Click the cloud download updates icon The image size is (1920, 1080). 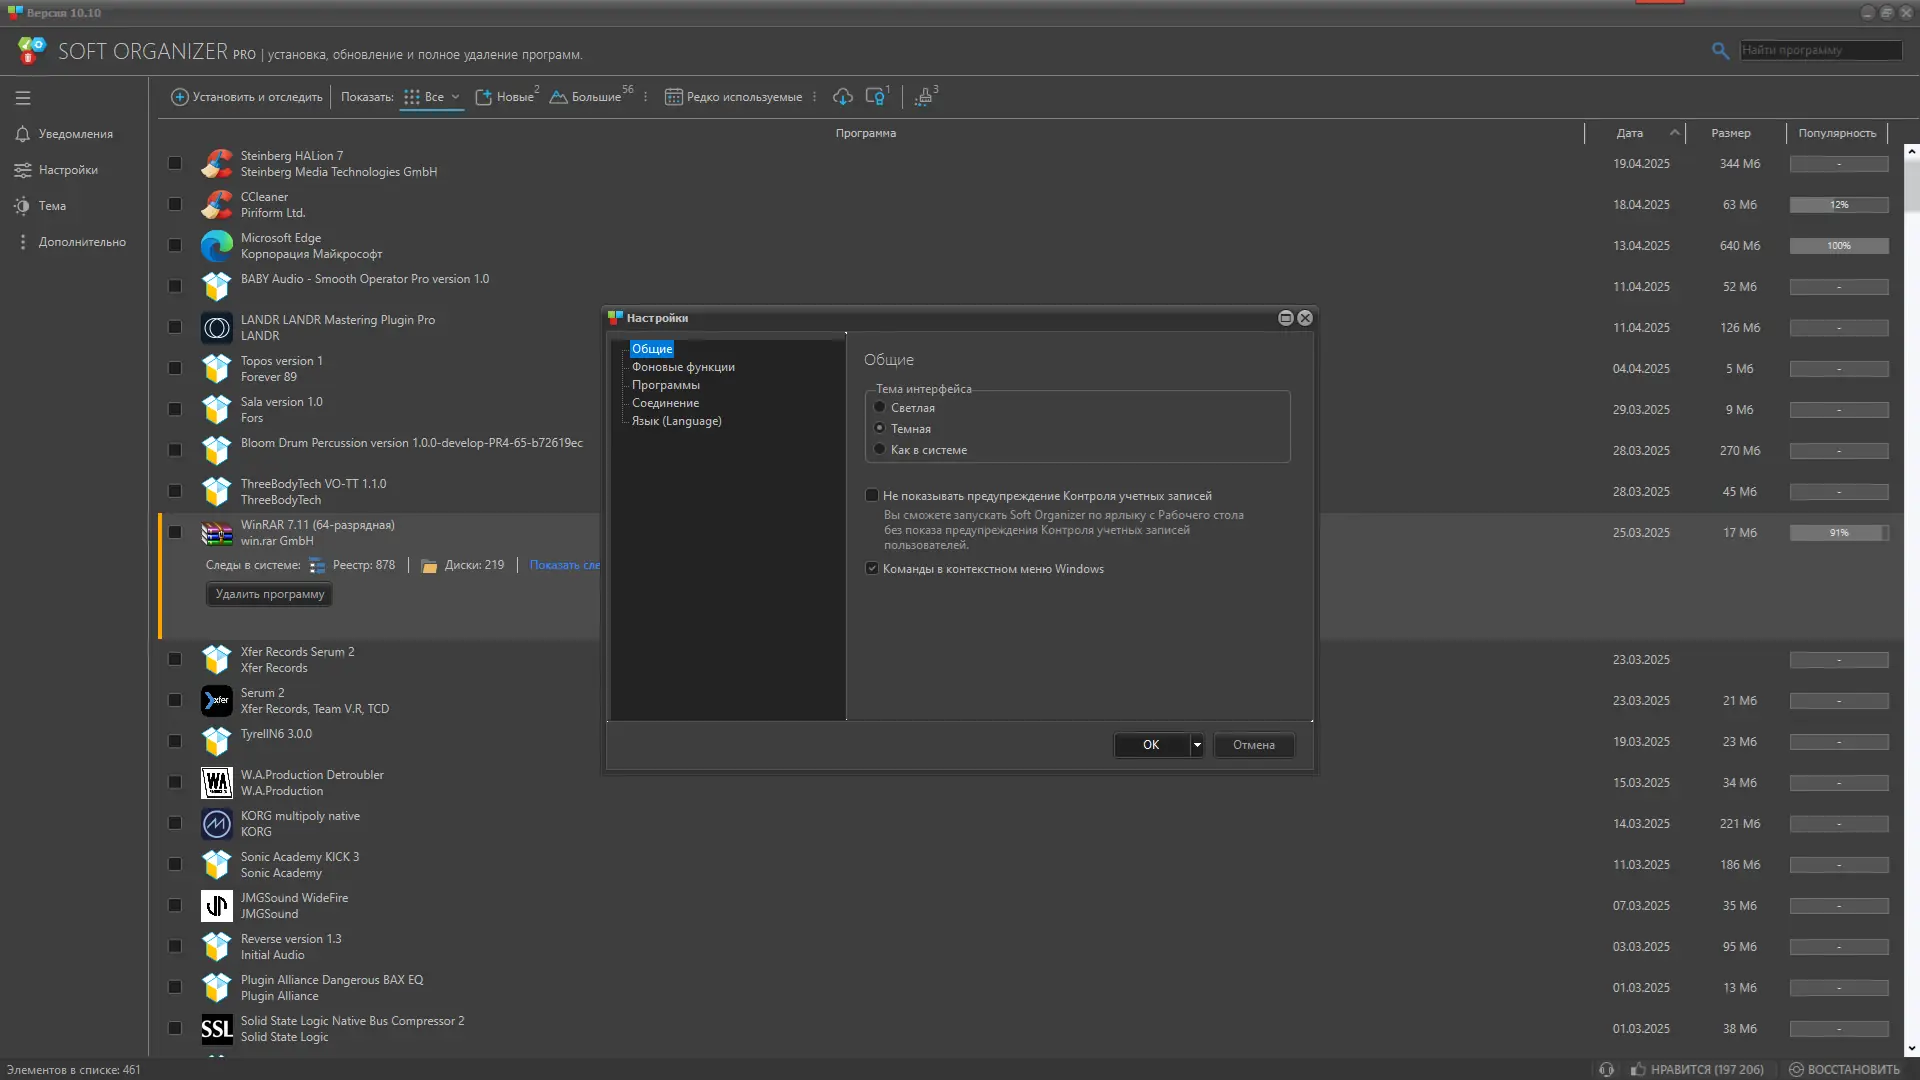[x=843, y=97]
